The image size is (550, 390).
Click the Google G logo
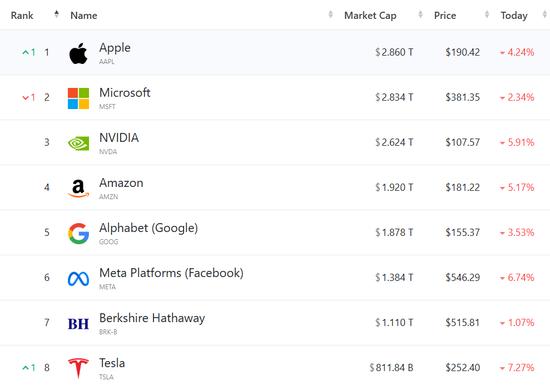point(78,233)
